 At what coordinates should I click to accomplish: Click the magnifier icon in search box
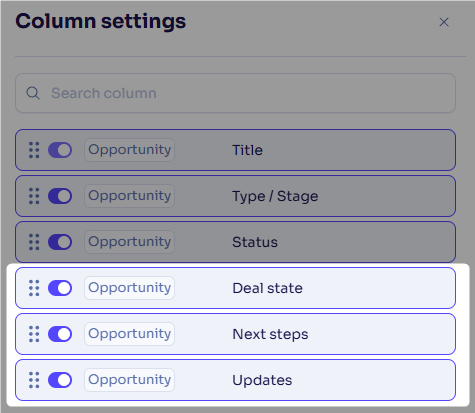(33, 93)
